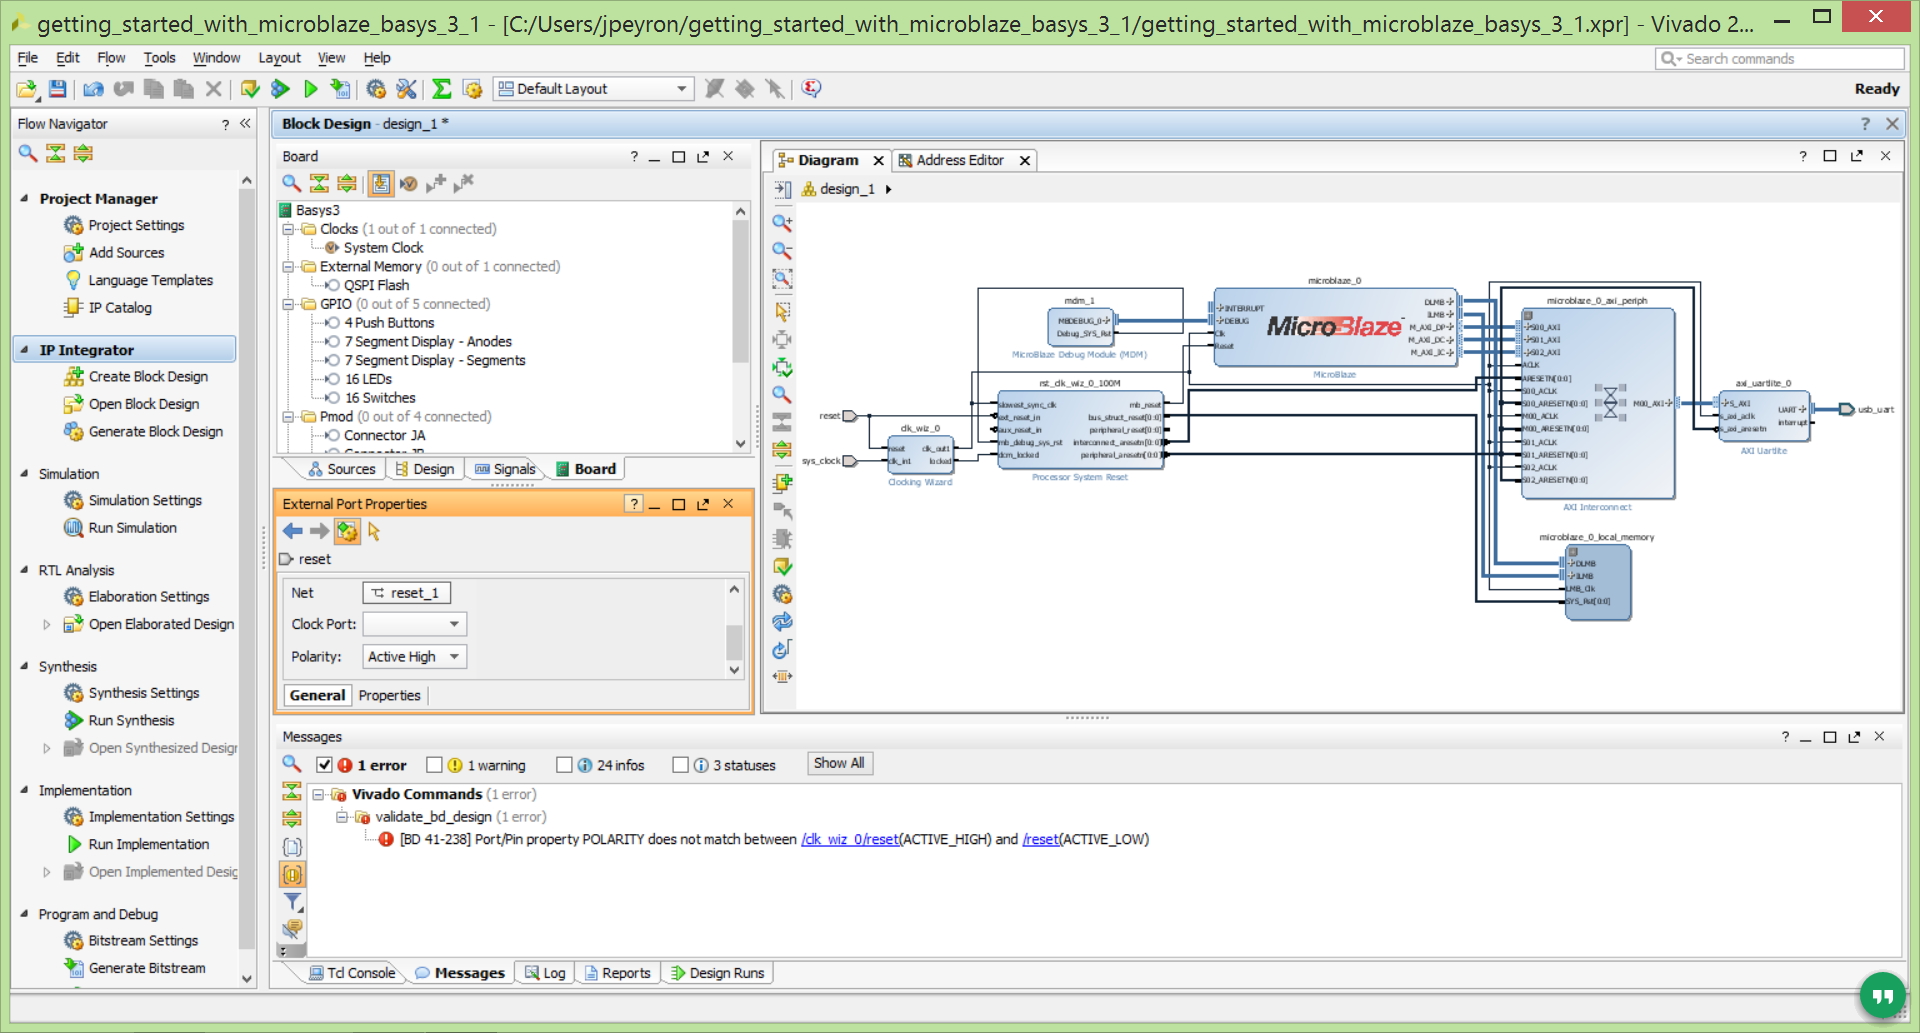Select 16 LEDs in Board tree
This screenshot has width=1920, height=1033.
point(368,380)
